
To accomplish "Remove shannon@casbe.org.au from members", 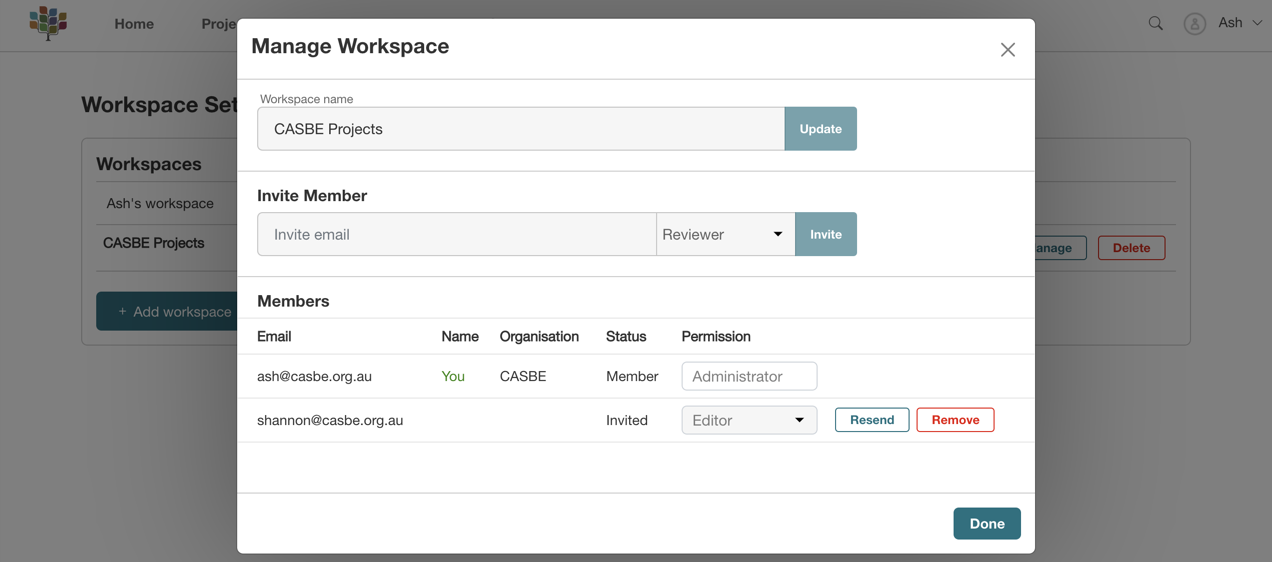I will [955, 420].
